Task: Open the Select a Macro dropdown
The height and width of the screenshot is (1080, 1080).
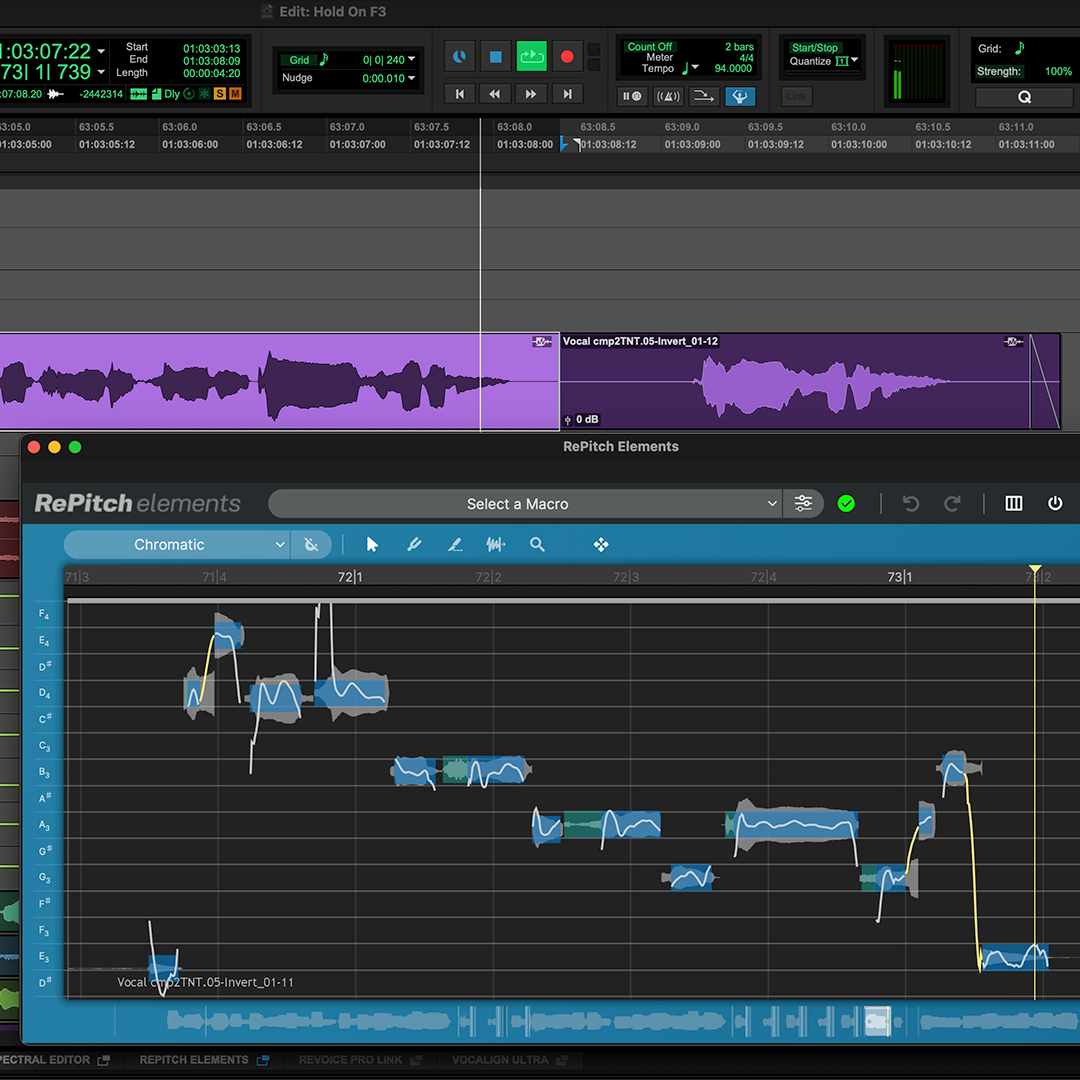Action: click(x=526, y=503)
